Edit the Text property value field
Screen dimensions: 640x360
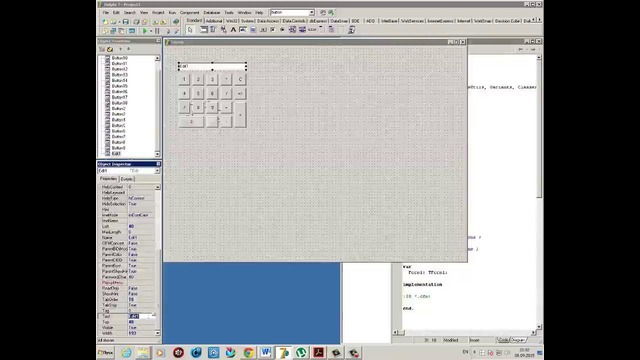click(x=141, y=316)
